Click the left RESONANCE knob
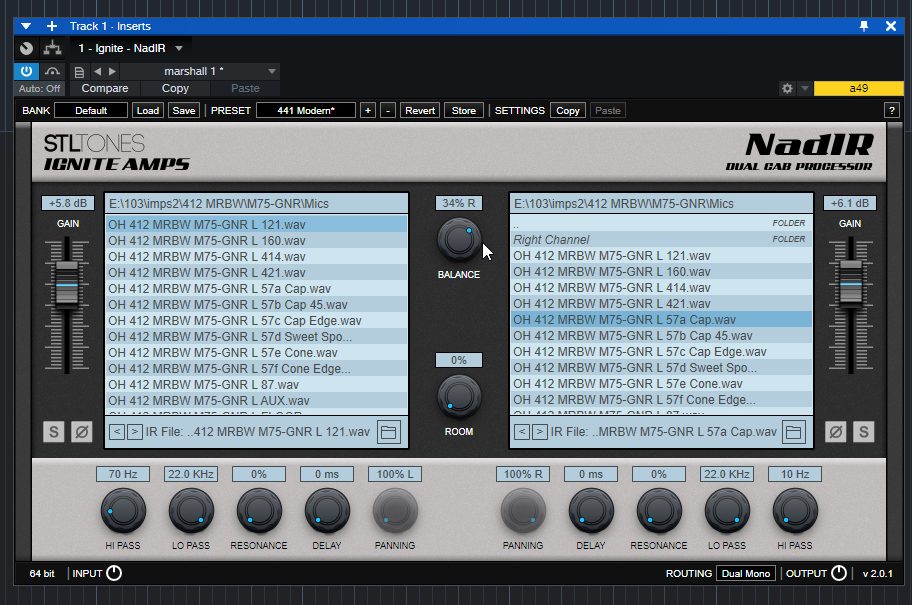The width and height of the screenshot is (912, 605). click(259, 510)
